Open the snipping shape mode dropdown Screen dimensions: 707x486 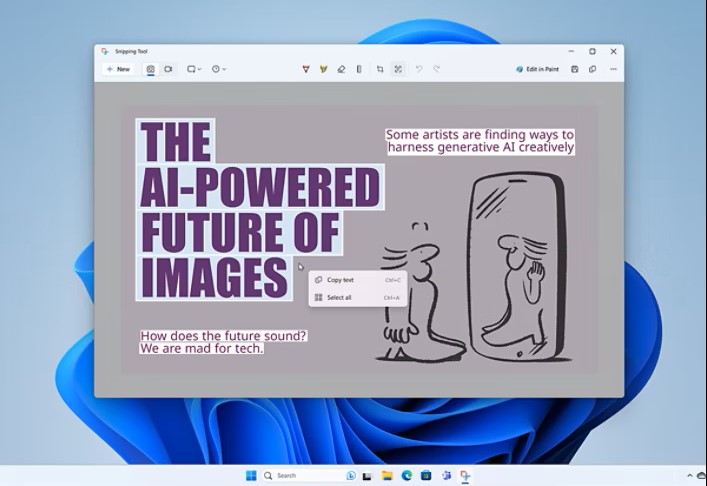[194, 69]
